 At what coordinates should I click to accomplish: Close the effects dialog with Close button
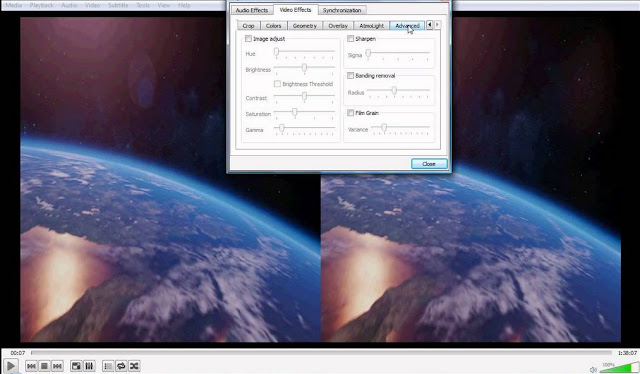coord(429,164)
